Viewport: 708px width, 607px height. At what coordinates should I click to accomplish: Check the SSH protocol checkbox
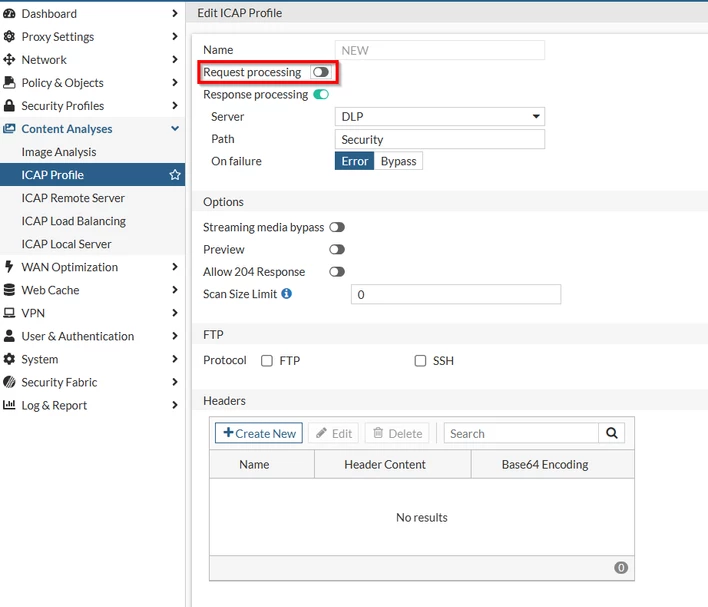tap(420, 360)
